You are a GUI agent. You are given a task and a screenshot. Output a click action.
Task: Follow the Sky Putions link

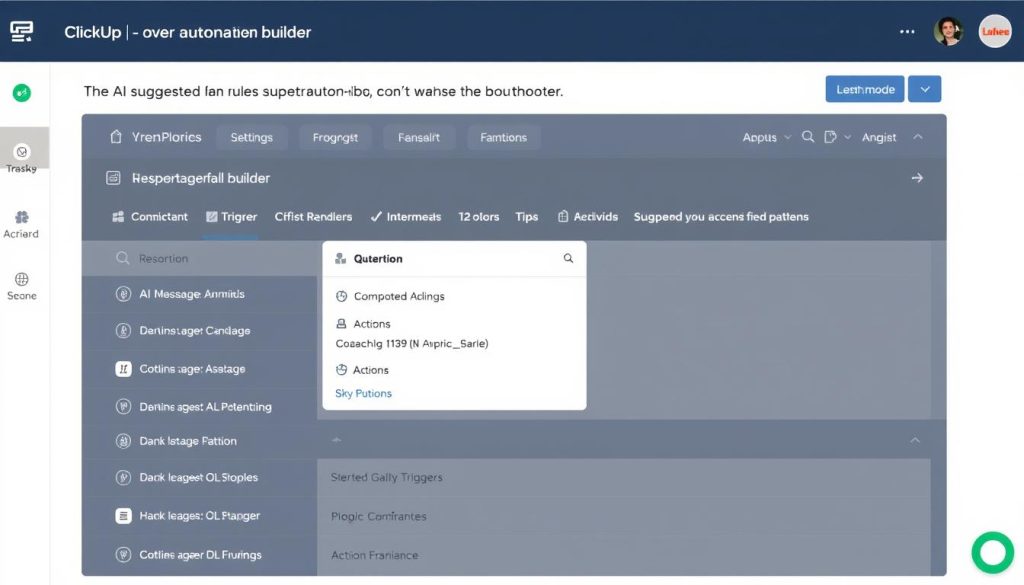(363, 393)
